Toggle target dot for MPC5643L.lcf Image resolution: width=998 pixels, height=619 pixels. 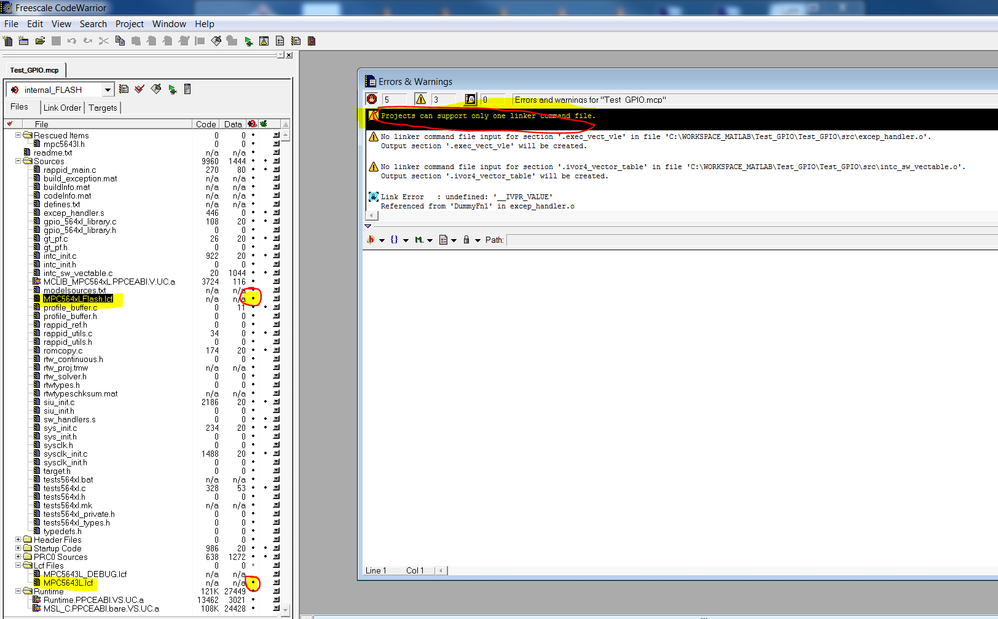(x=253, y=583)
